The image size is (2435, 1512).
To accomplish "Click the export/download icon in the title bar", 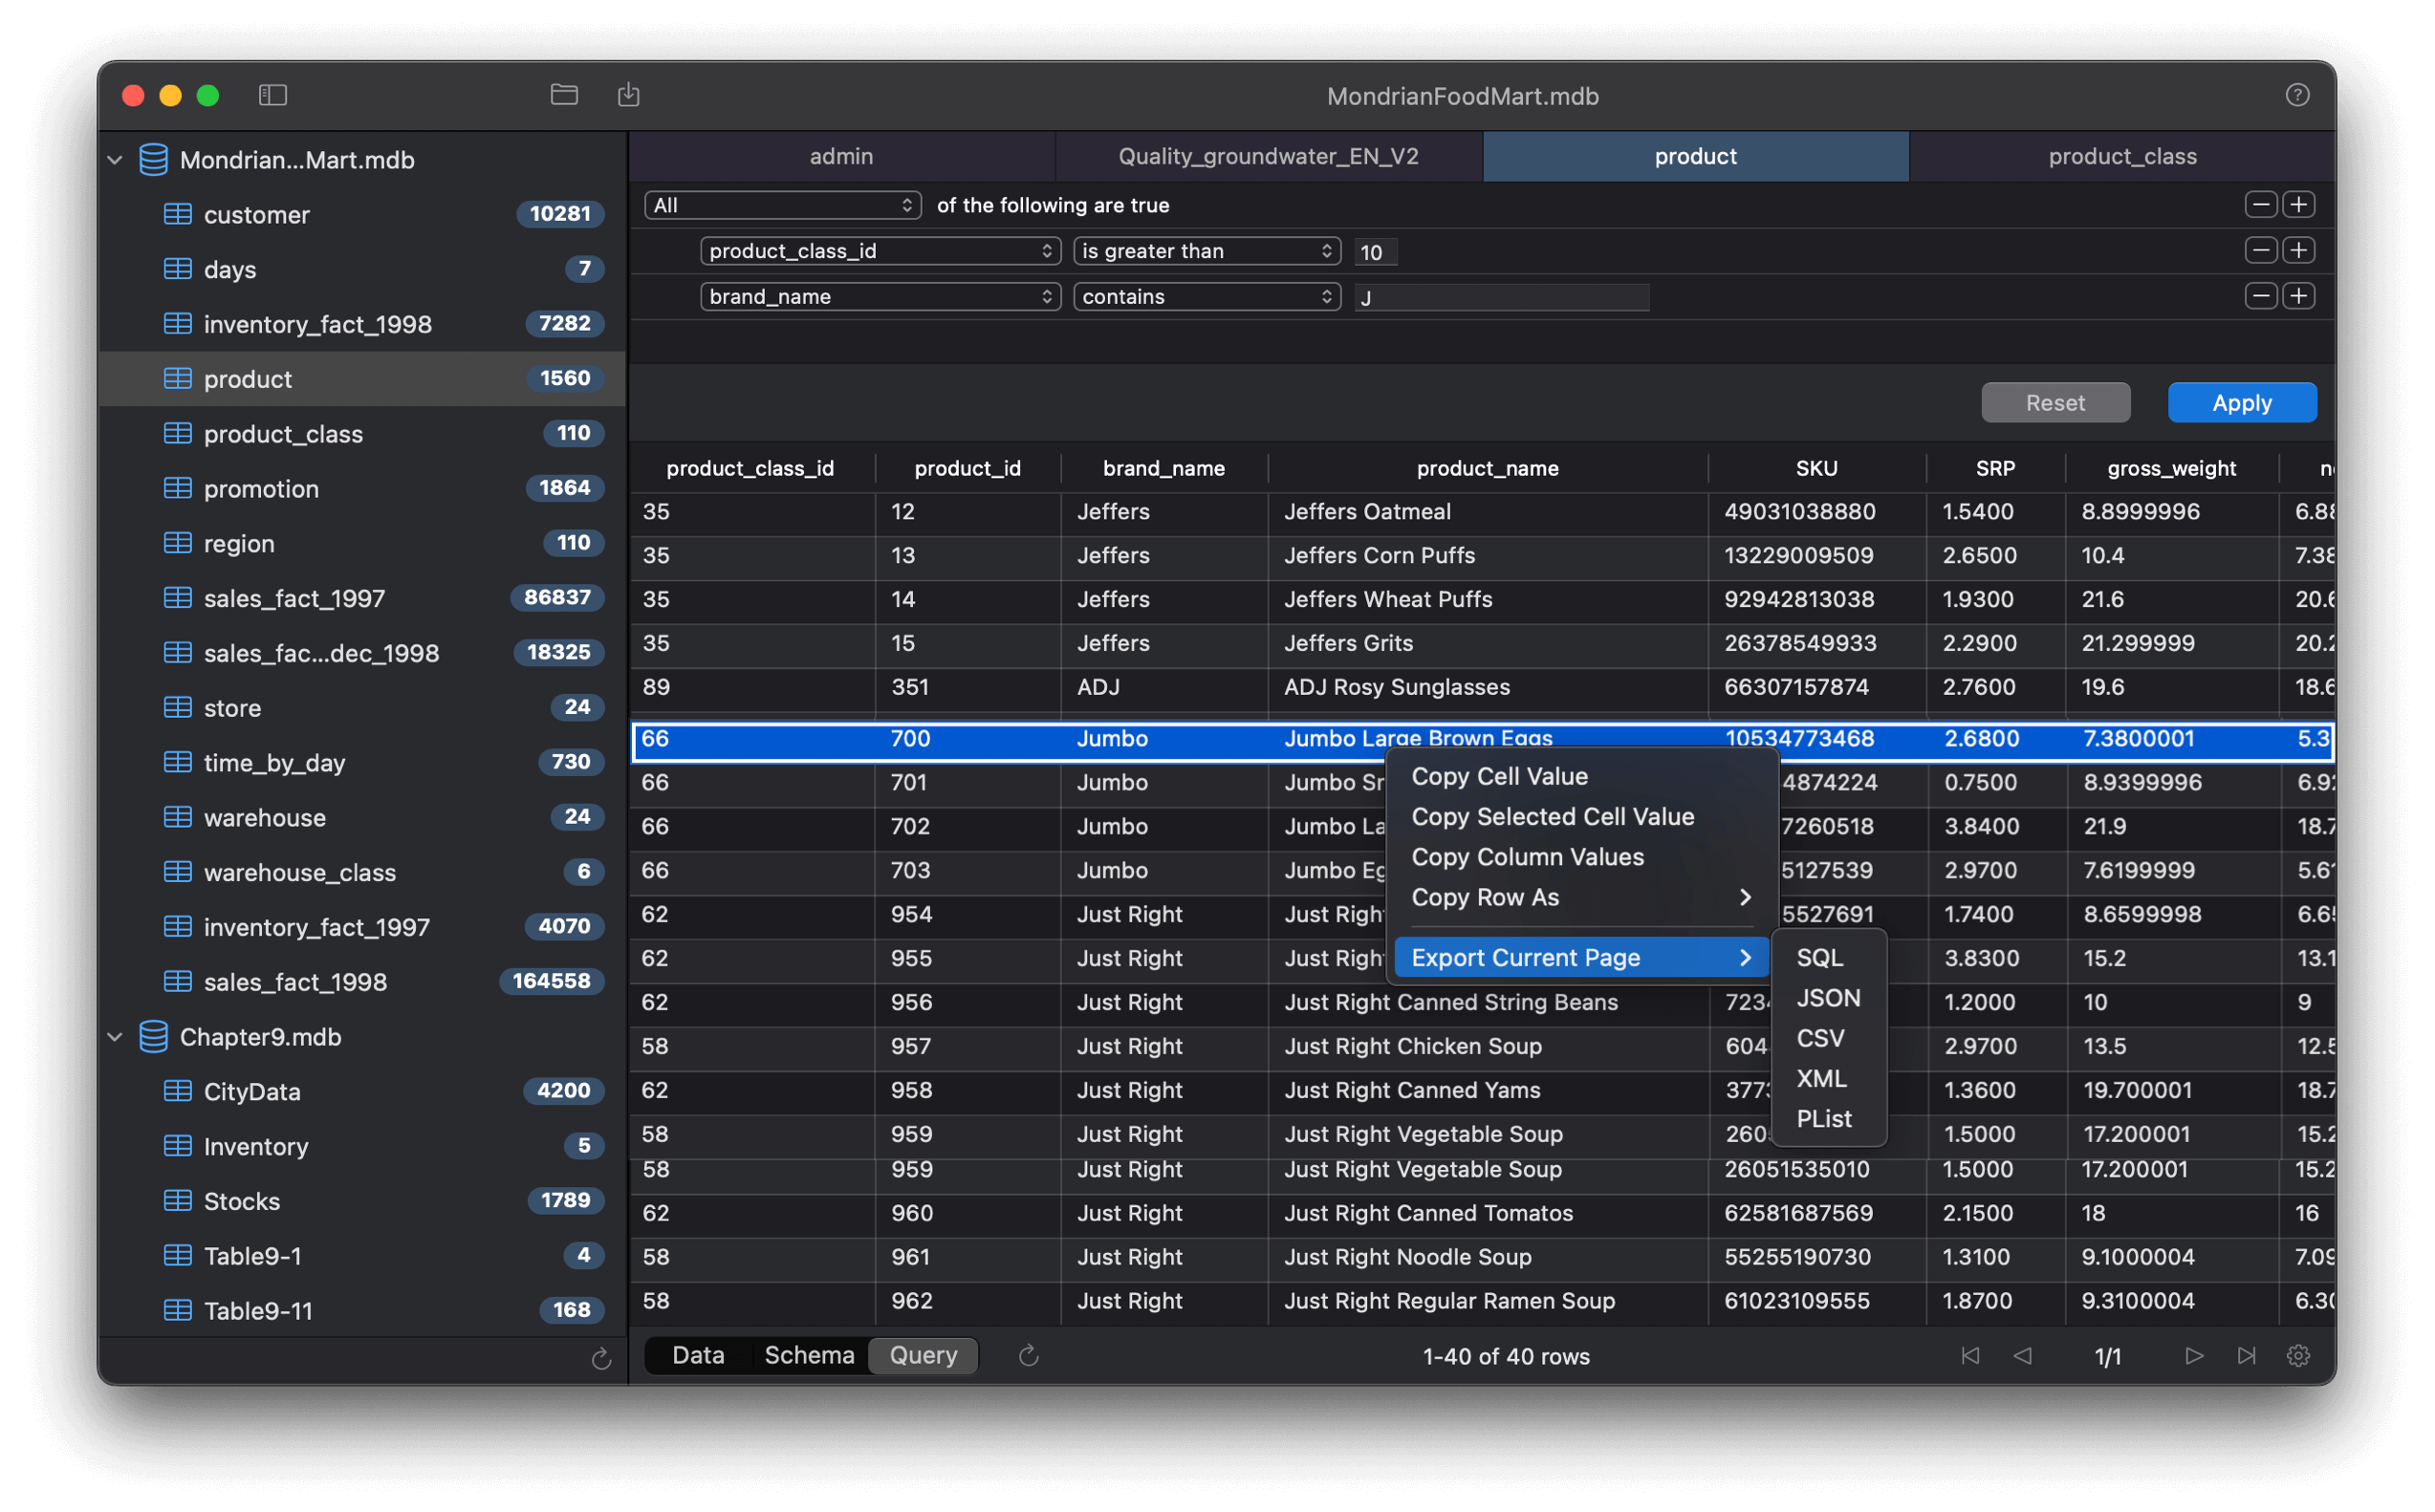I will coord(629,95).
